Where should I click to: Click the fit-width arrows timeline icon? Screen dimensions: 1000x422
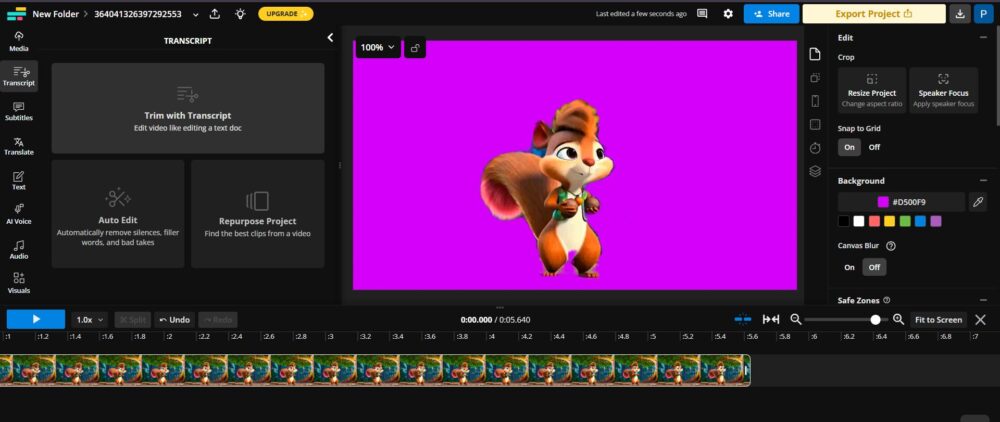pos(770,319)
